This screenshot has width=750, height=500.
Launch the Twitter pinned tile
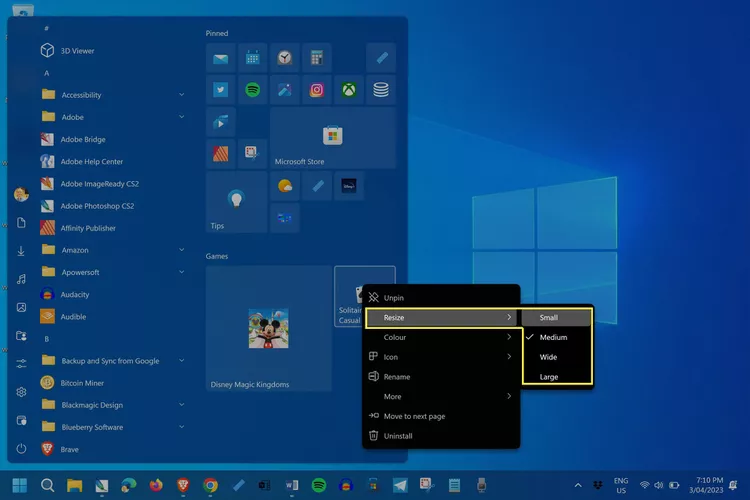click(x=221, y=90)
